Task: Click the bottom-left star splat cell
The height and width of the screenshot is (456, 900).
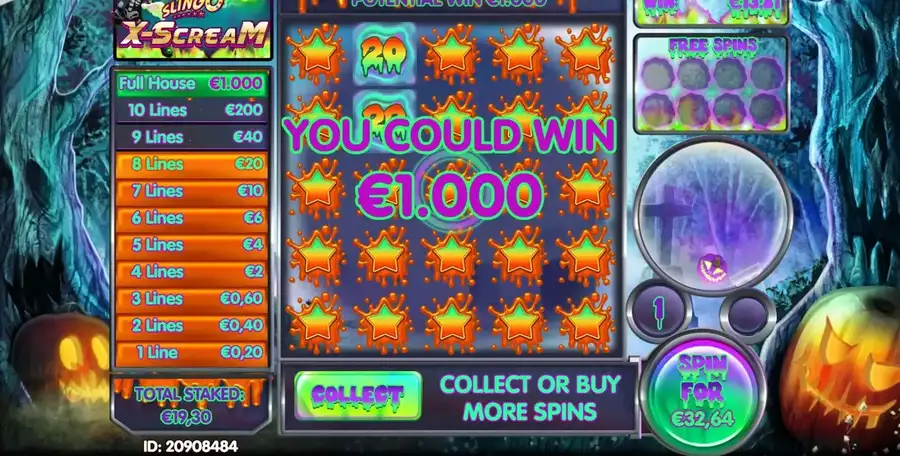Action: [316, 323]
